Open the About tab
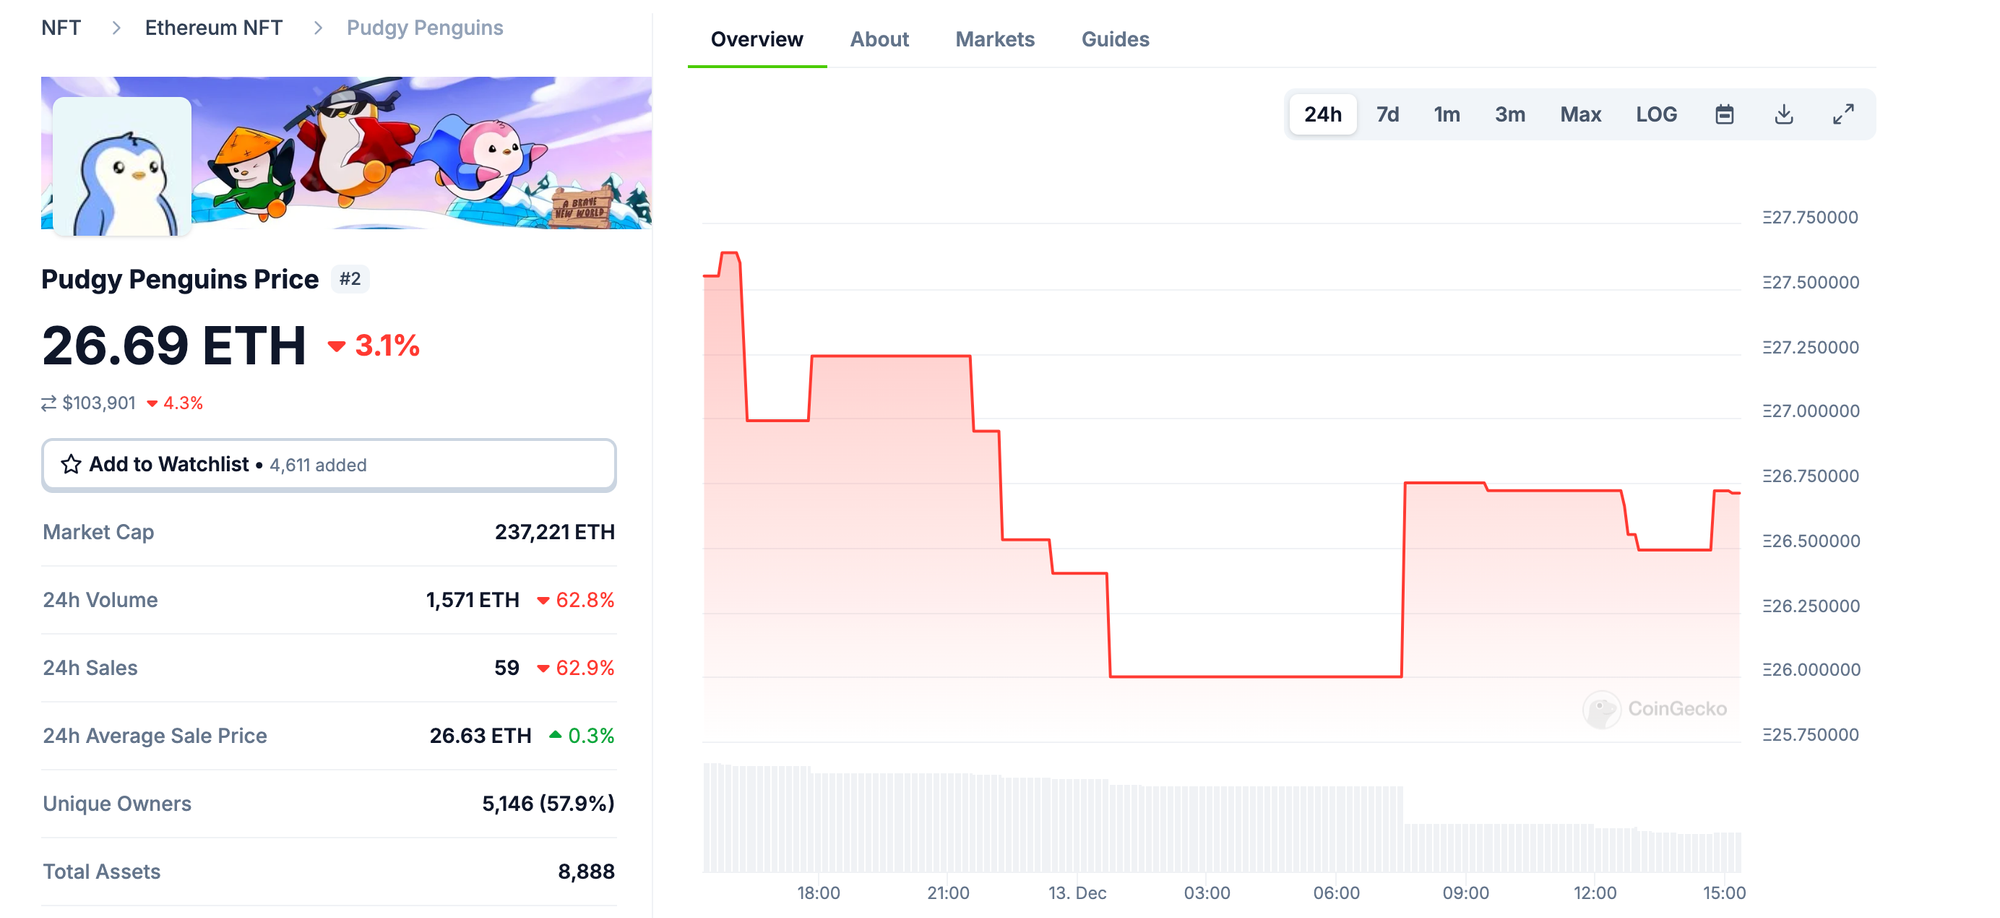The width and height of the screenshot is (2000, 918). [879, 39]
